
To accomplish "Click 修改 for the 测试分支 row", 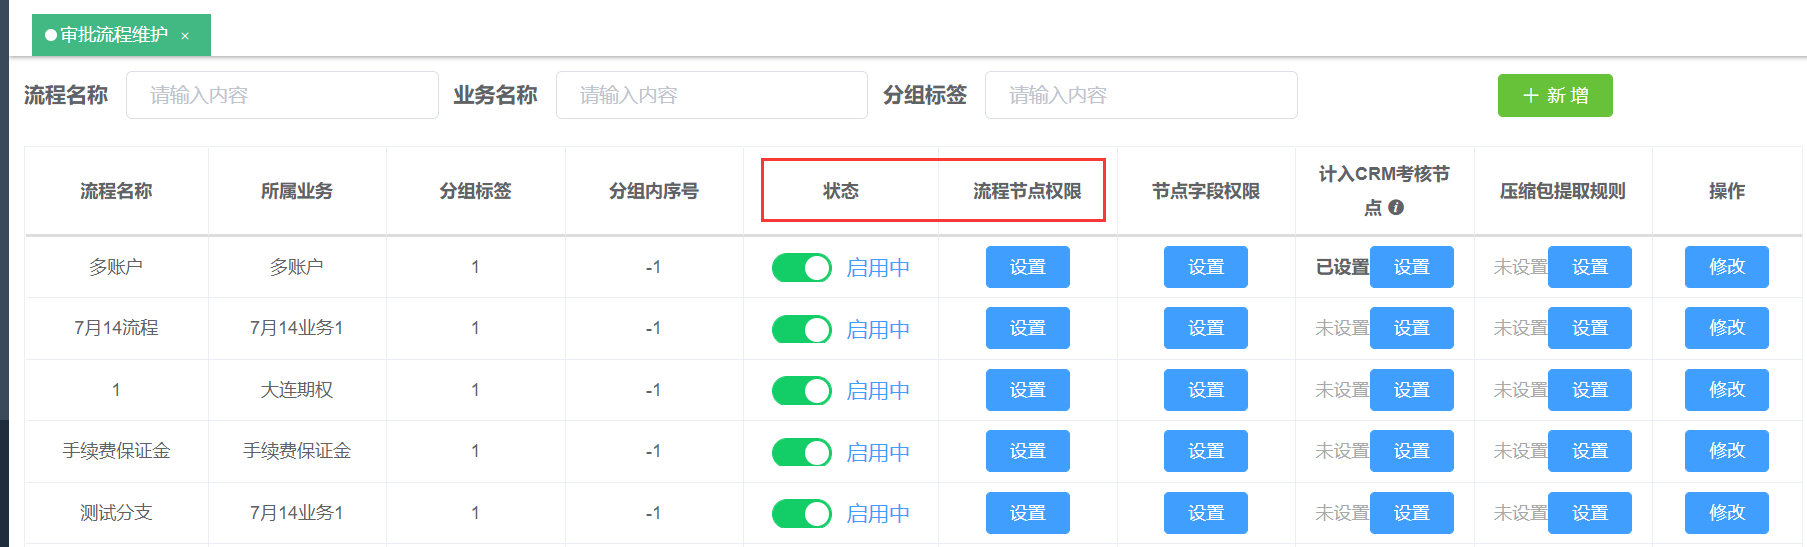I will pyautogui.click(x=1727, y=513).
